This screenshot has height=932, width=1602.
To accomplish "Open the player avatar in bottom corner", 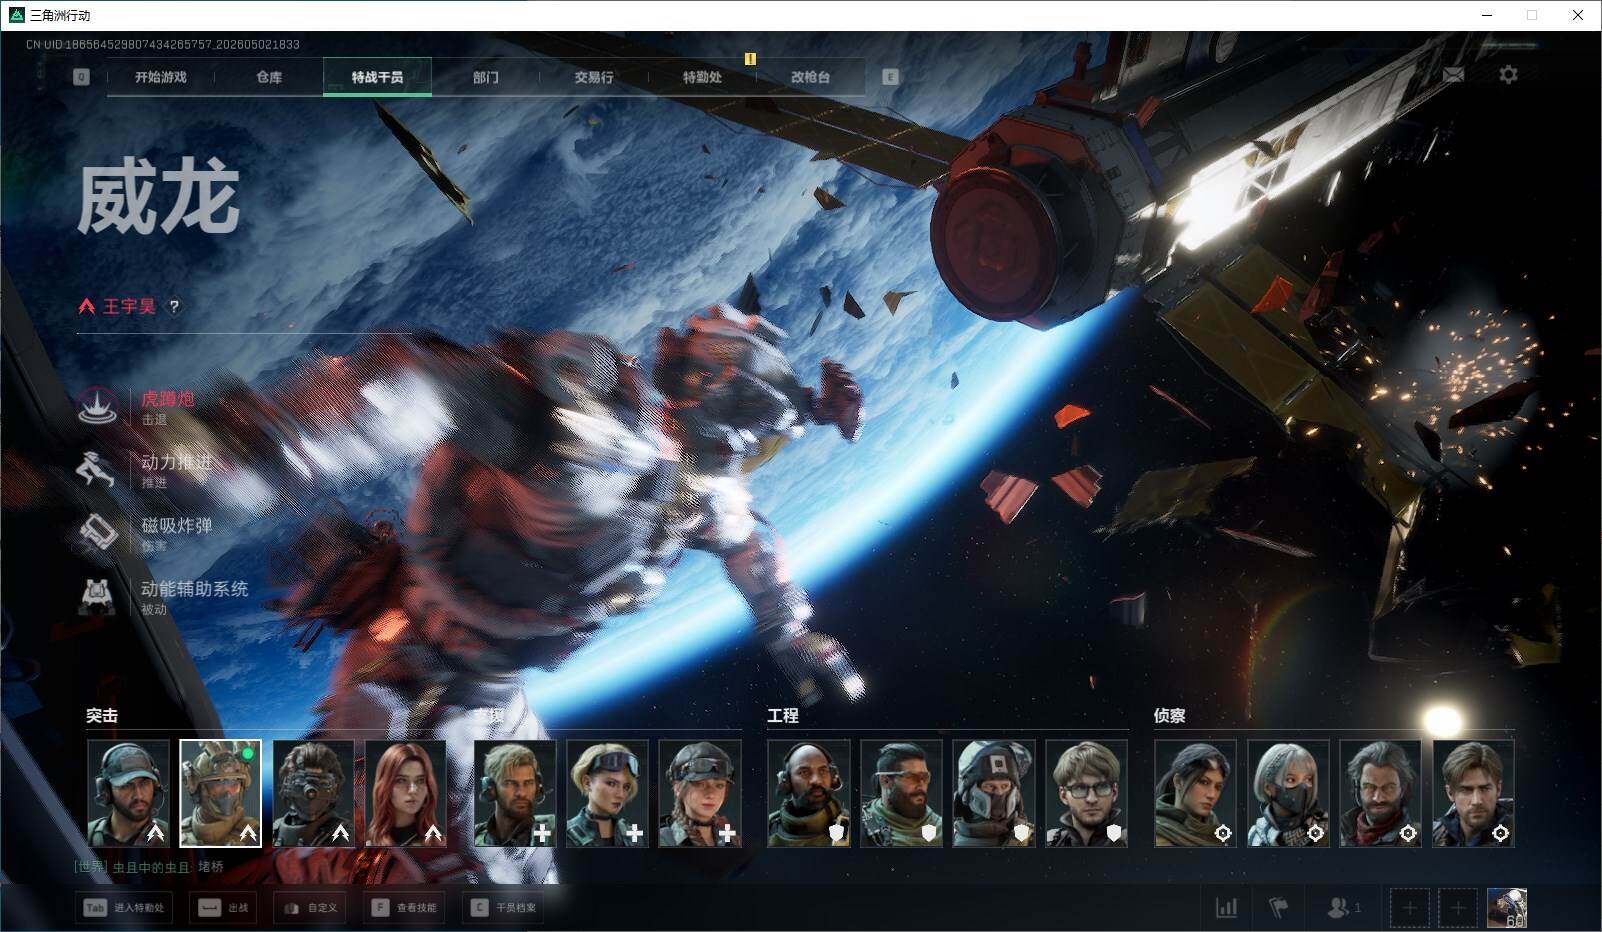I will point(1506,908).
